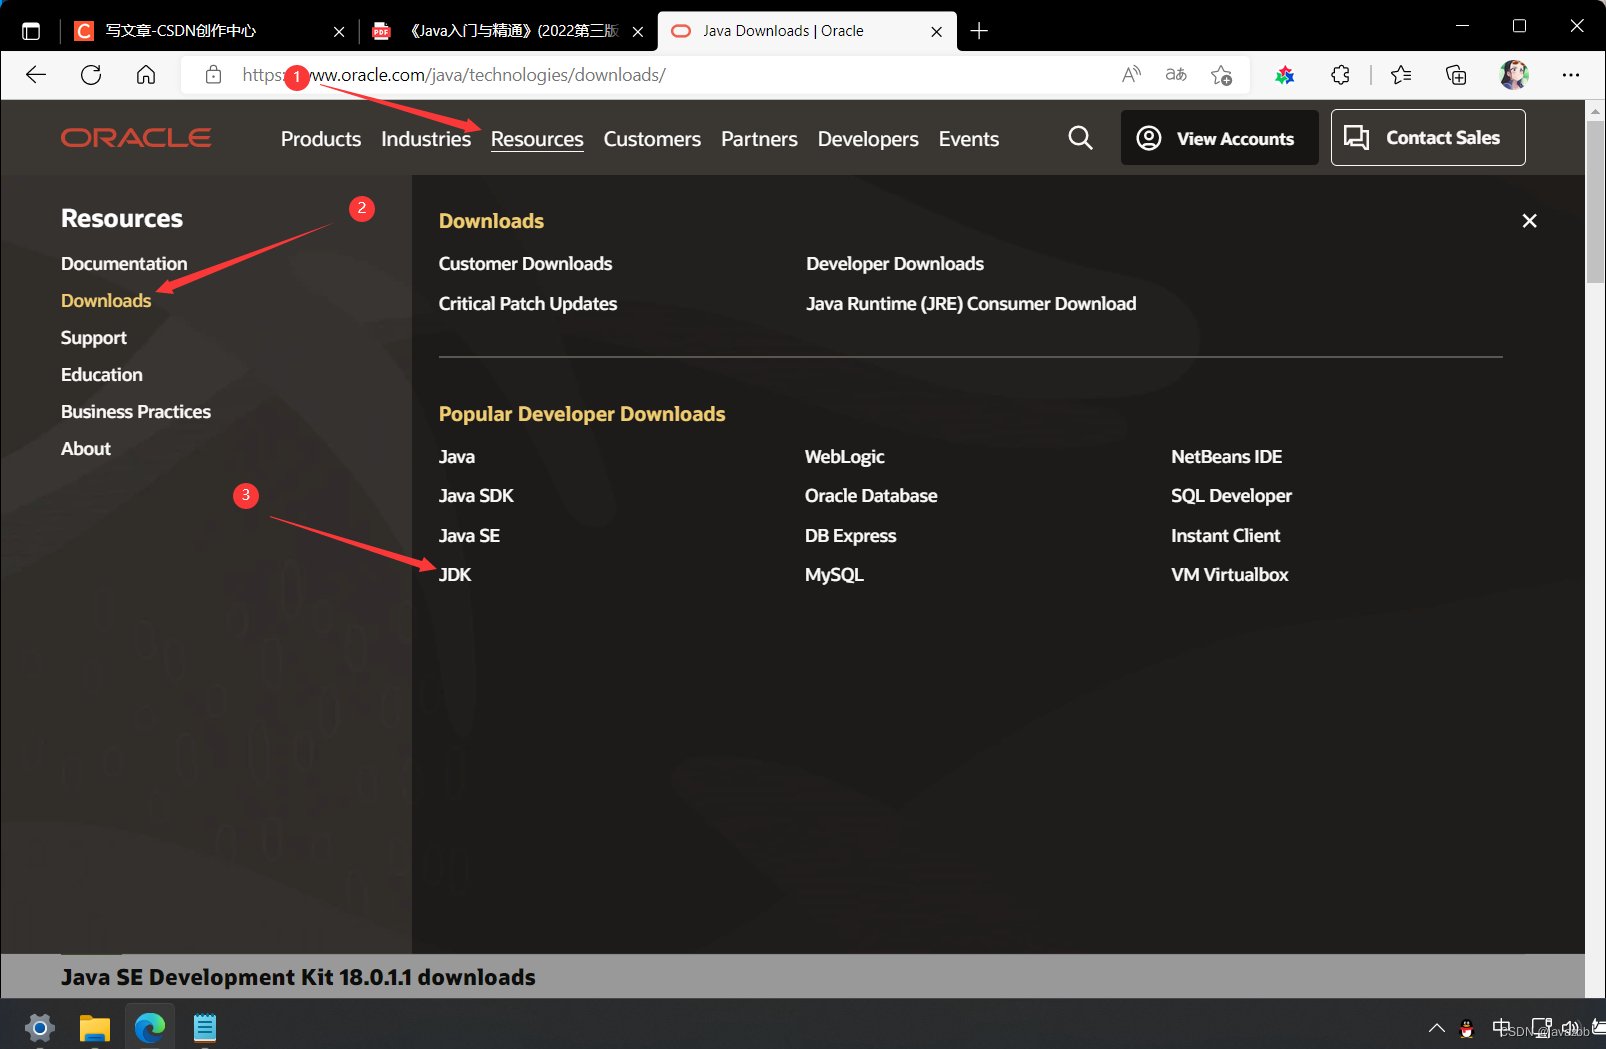Open the profile avatar picture
Viewport: 1606px width, 1049px height.
(x=1514, y=75)
